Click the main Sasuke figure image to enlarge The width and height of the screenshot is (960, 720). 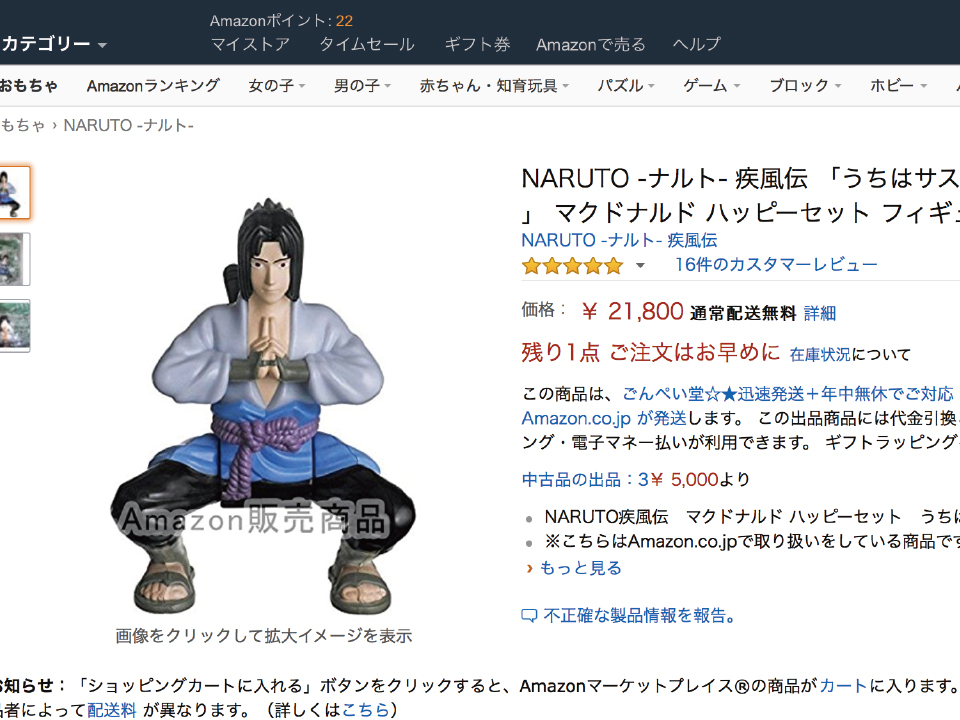(x=263, y=405)
